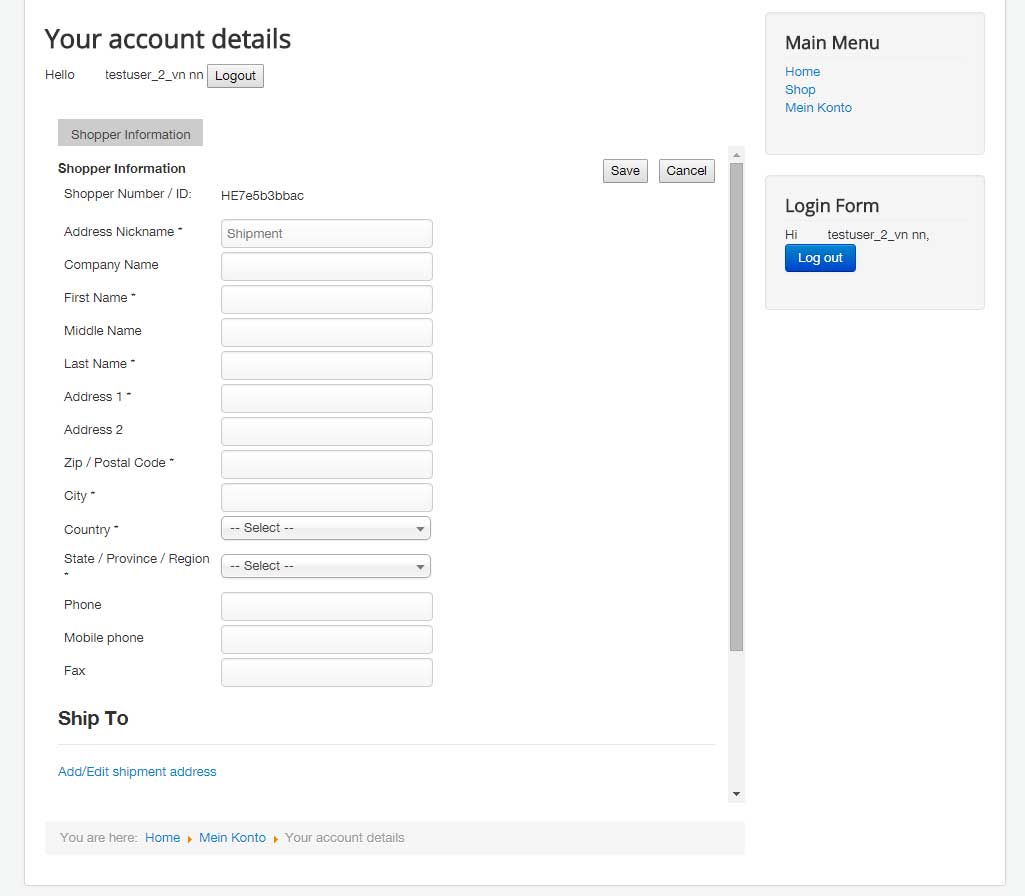Select the First Name text box
The image size is (1025, 896).
tap(326, 300)
